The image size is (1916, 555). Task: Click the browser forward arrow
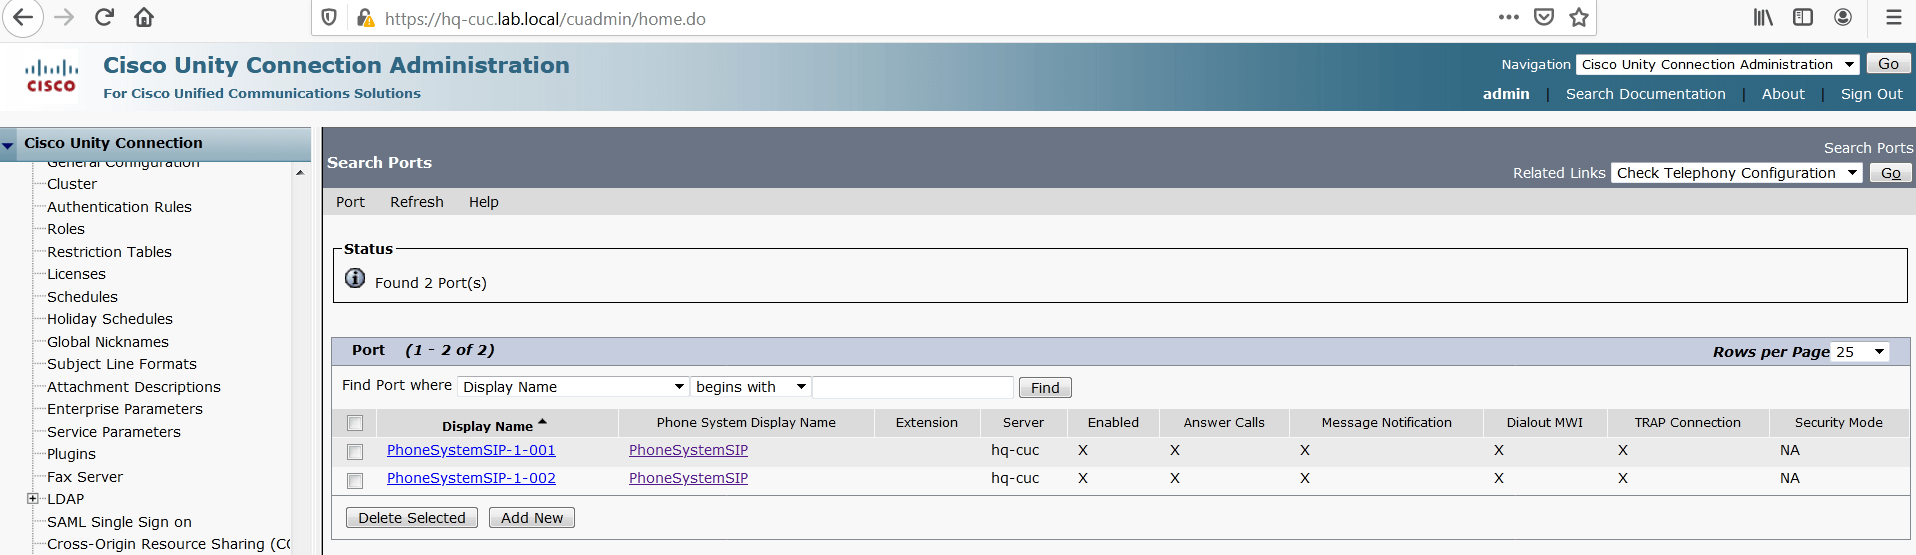64,18
